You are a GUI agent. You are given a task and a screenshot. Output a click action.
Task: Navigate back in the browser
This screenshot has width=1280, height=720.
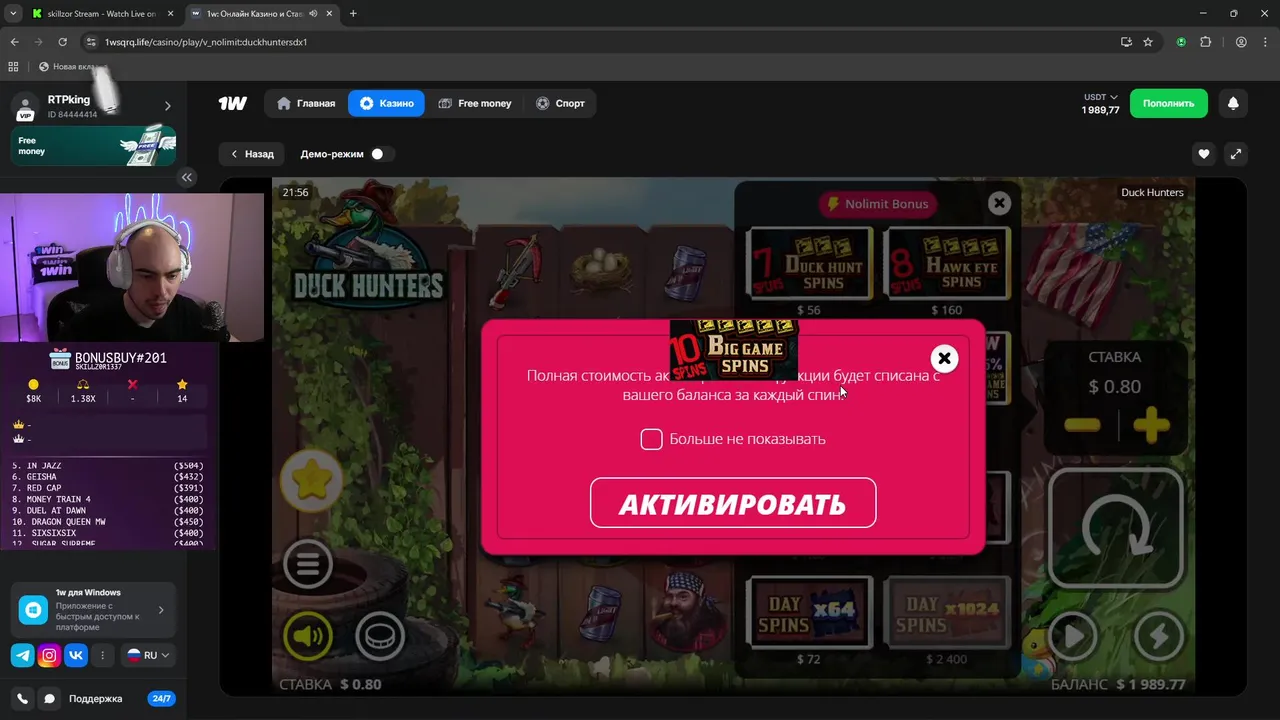pyautogui.click(x=14, y=42)
